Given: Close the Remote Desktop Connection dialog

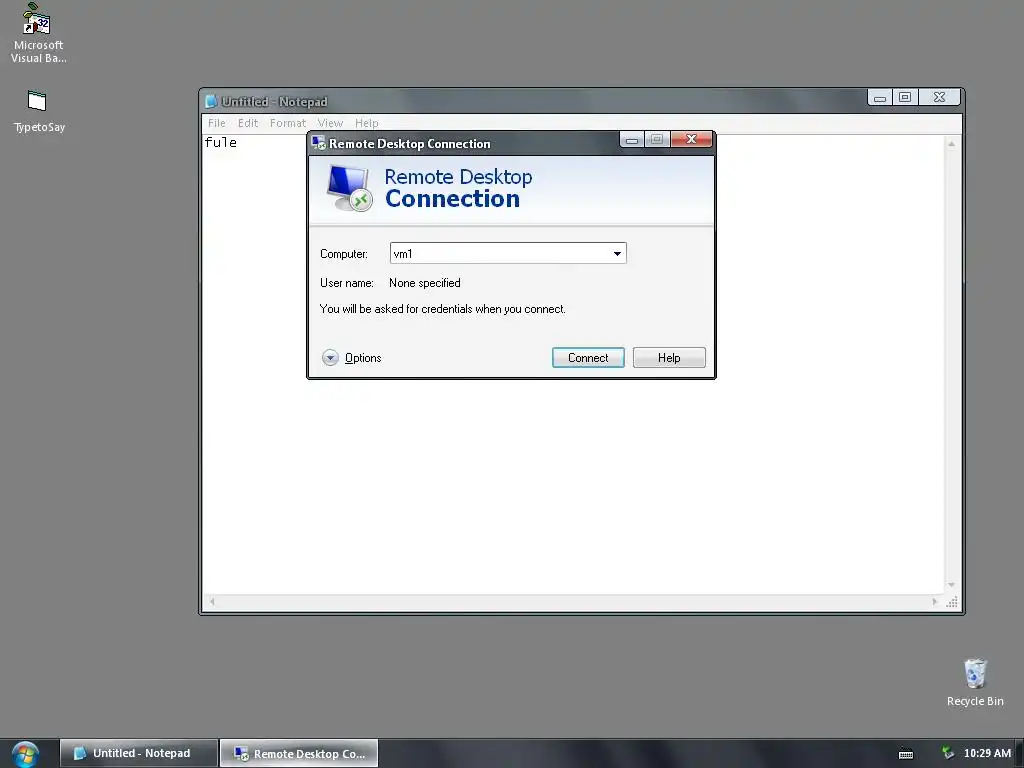Looking at the screenshot, I should click(691, 139).
